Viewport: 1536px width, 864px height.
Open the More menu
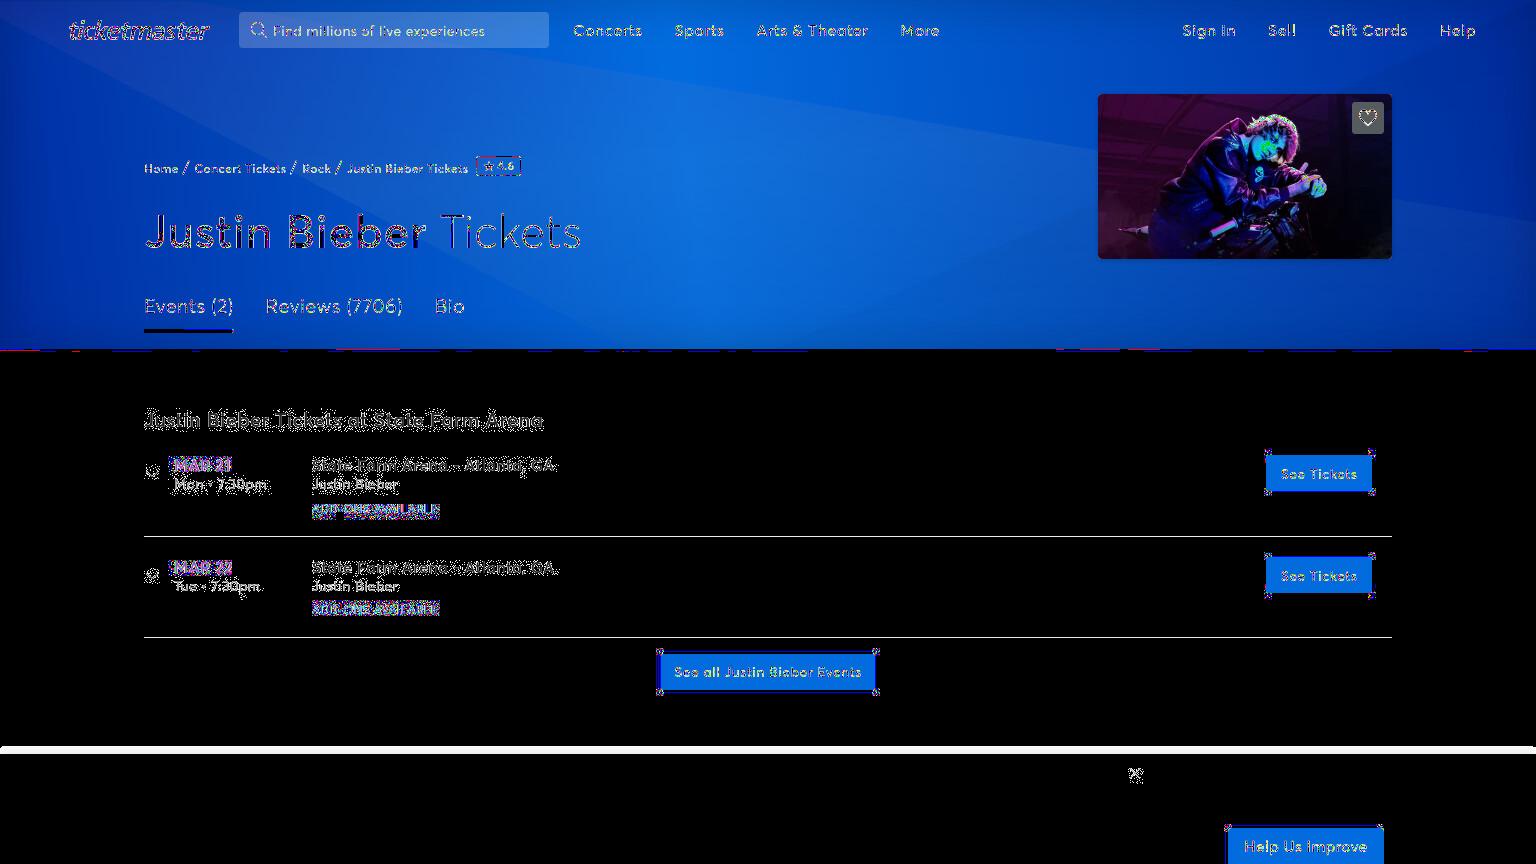920,31
